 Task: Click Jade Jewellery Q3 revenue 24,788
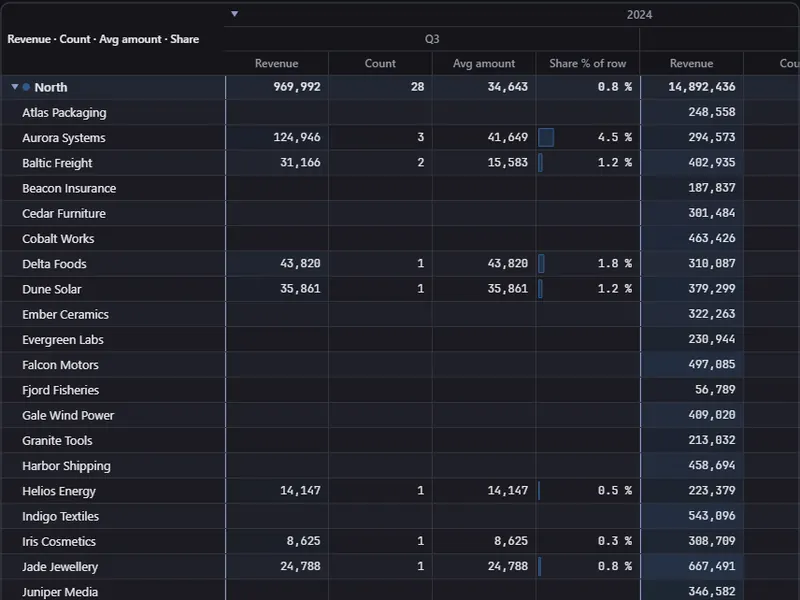301,566
